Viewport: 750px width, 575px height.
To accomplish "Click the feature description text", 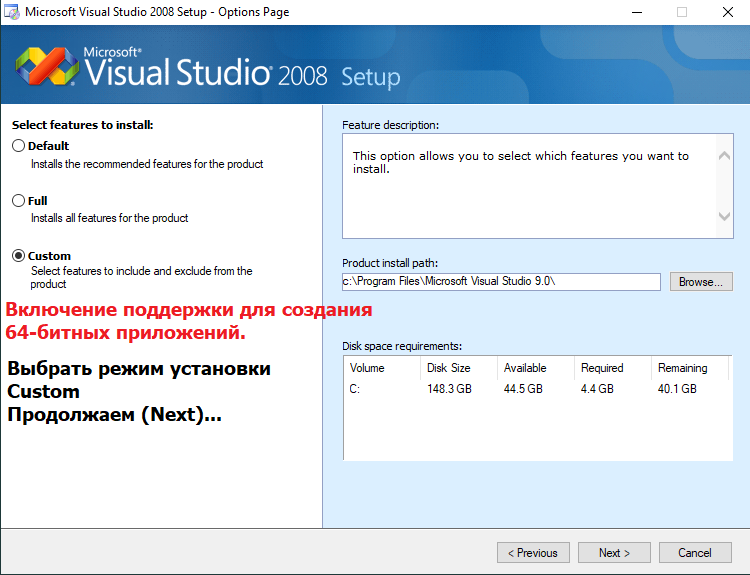I will coord(520,162).
